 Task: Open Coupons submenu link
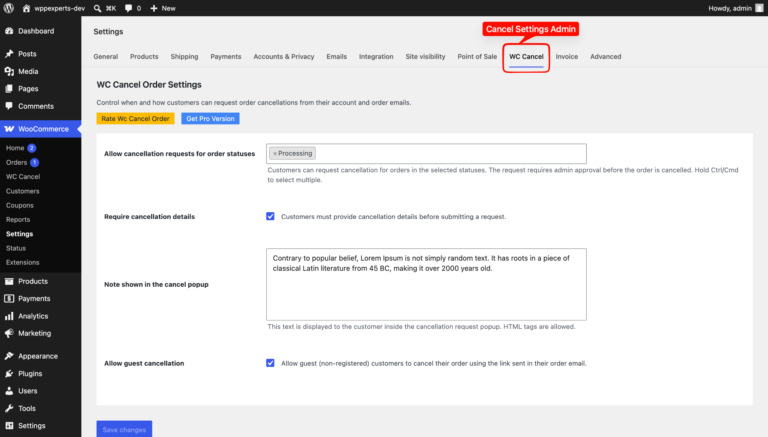(x=20, y=205)
